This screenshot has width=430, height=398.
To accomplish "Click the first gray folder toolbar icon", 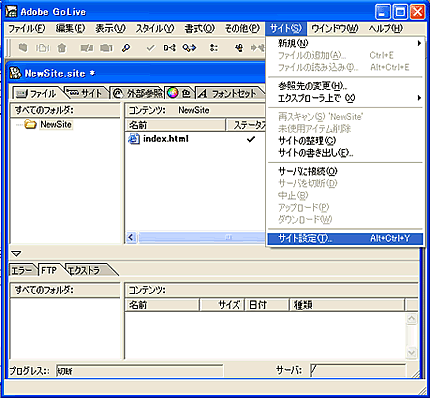I will tap(23, 48).
